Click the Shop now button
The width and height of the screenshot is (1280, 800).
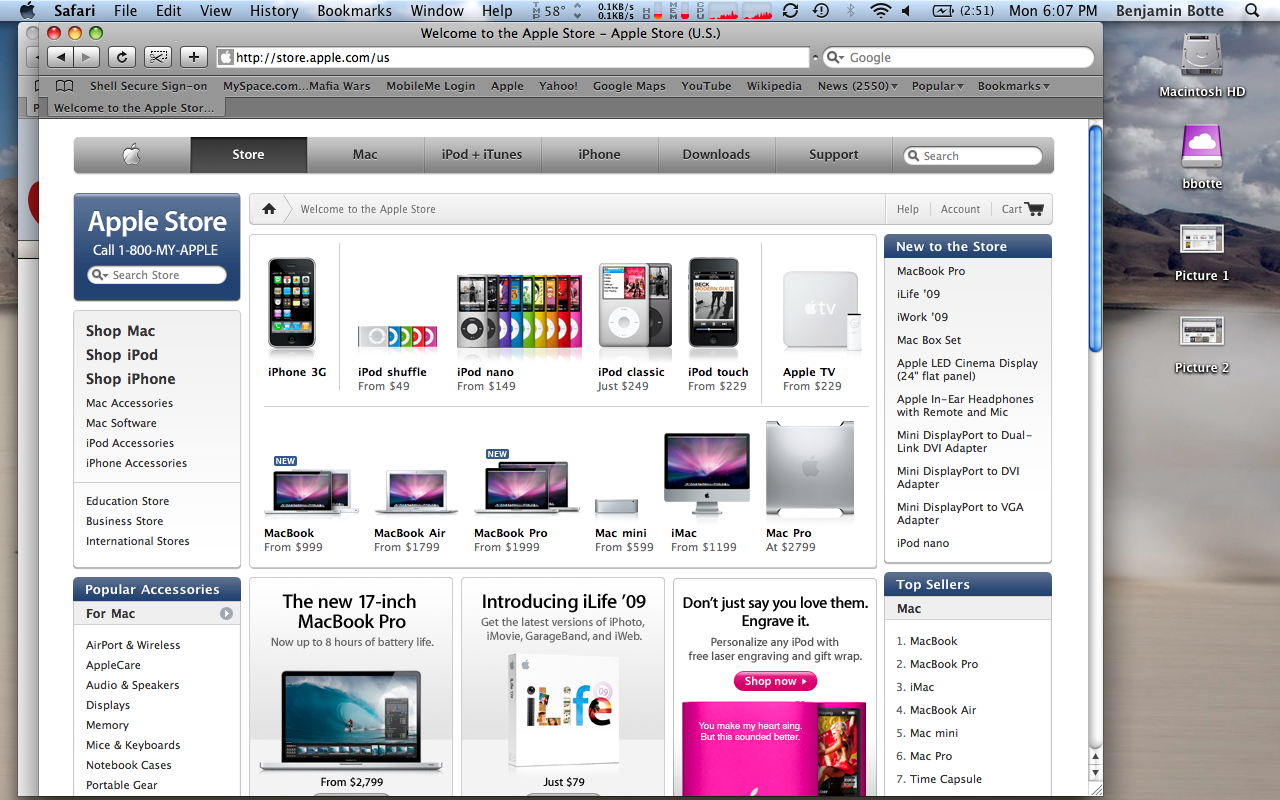775,681
